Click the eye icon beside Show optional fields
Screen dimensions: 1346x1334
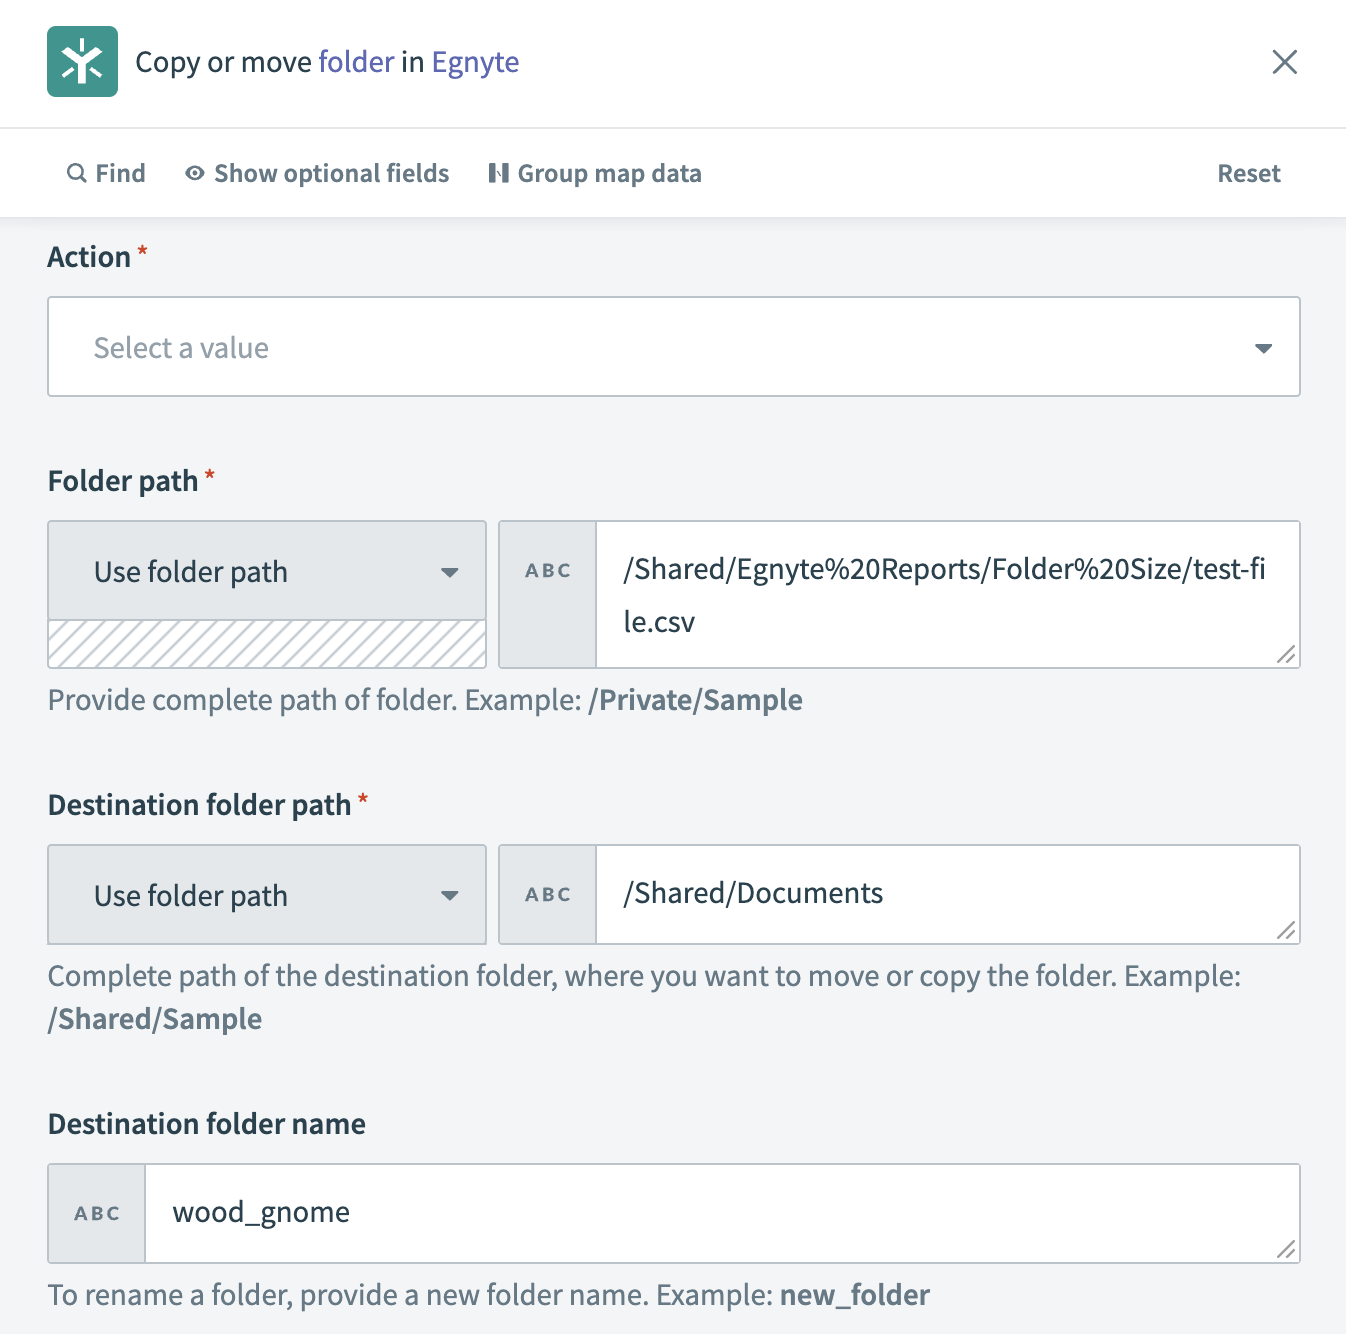(x=194, y=173)
